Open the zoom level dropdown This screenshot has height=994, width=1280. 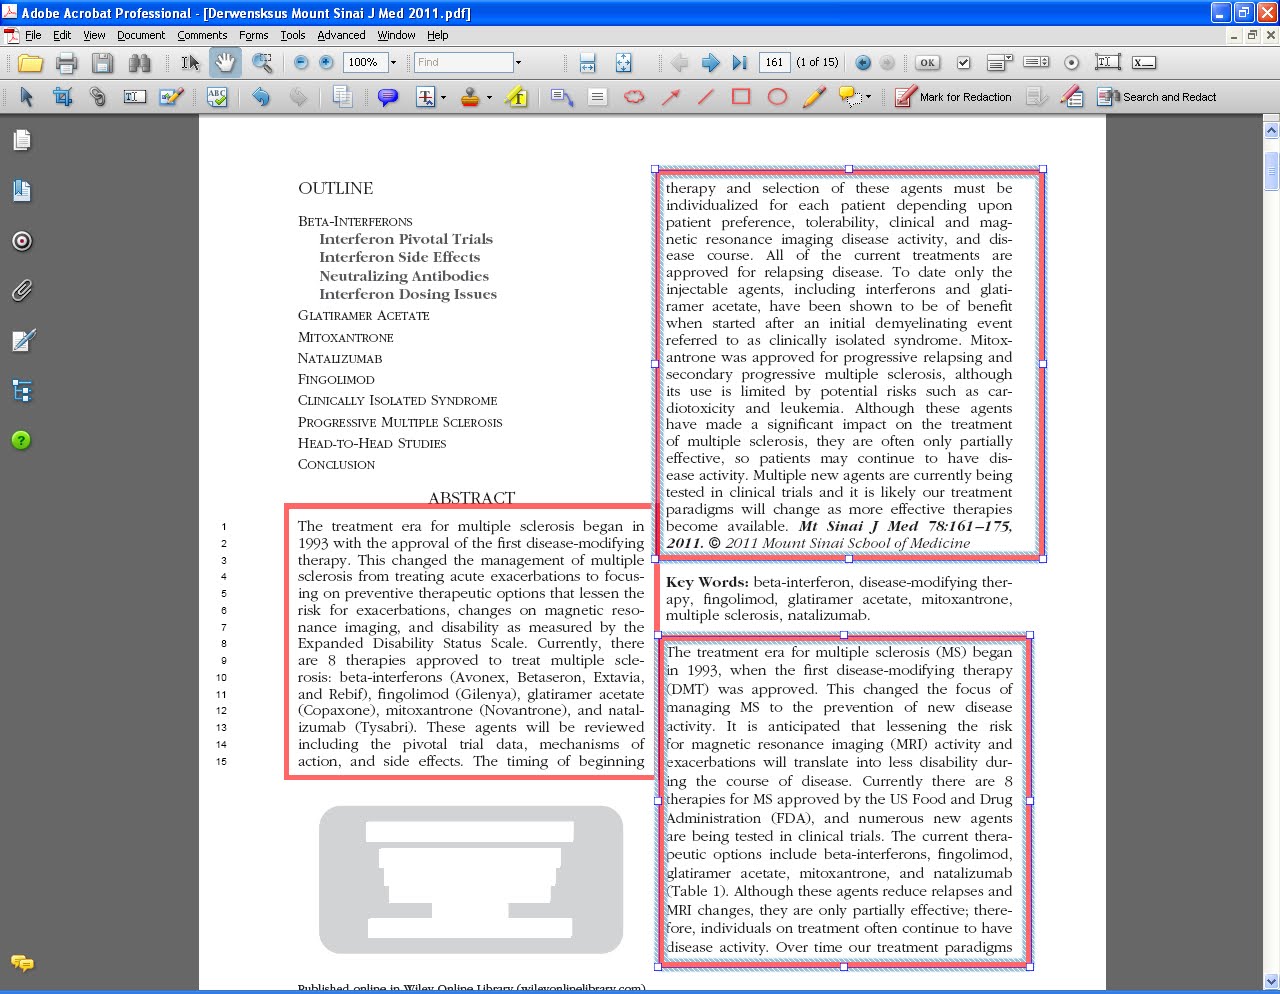point(393,62)
